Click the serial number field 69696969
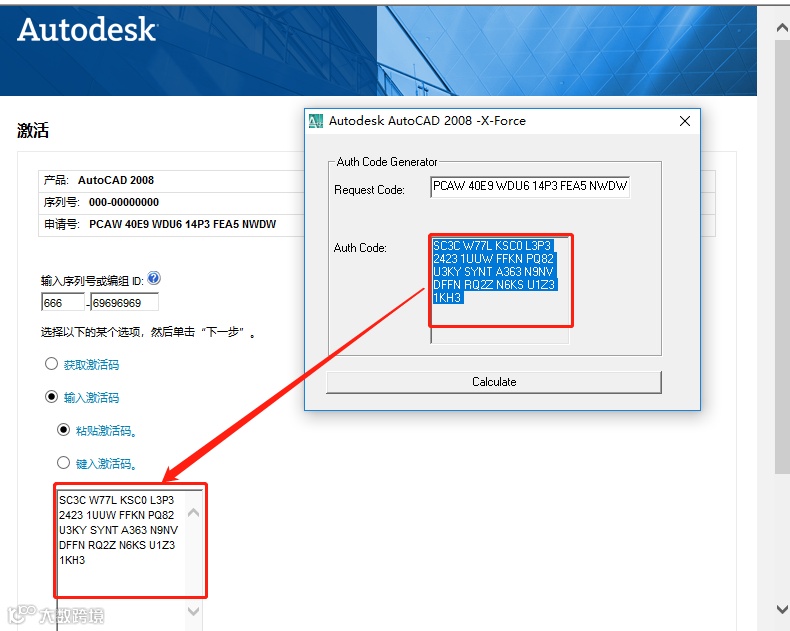Screen dimensions: 790x631 tap(124, 302)
